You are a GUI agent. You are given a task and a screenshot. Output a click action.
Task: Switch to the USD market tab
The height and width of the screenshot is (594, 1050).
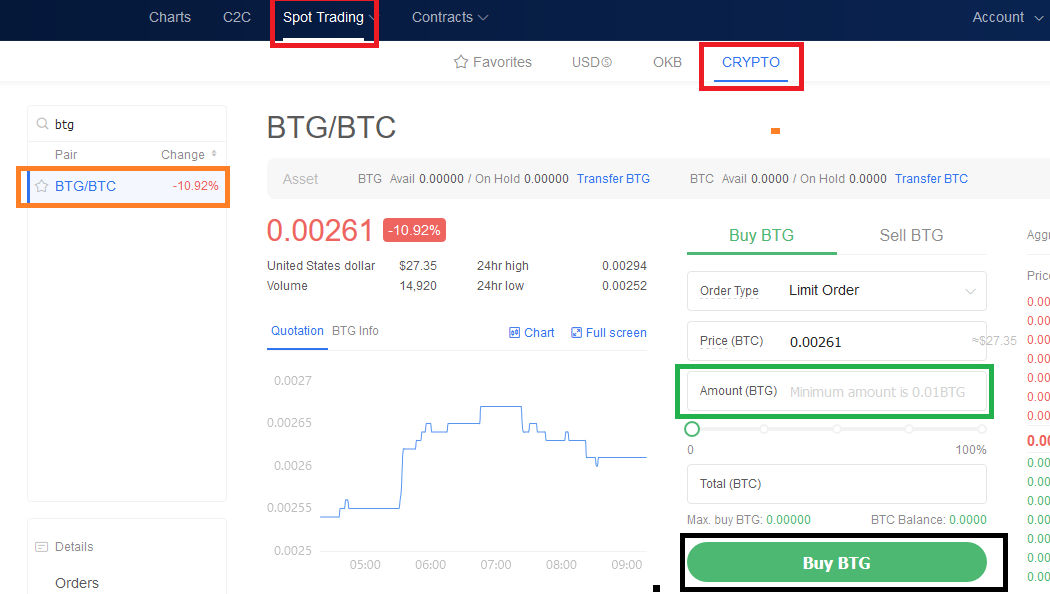coord(592,62)
